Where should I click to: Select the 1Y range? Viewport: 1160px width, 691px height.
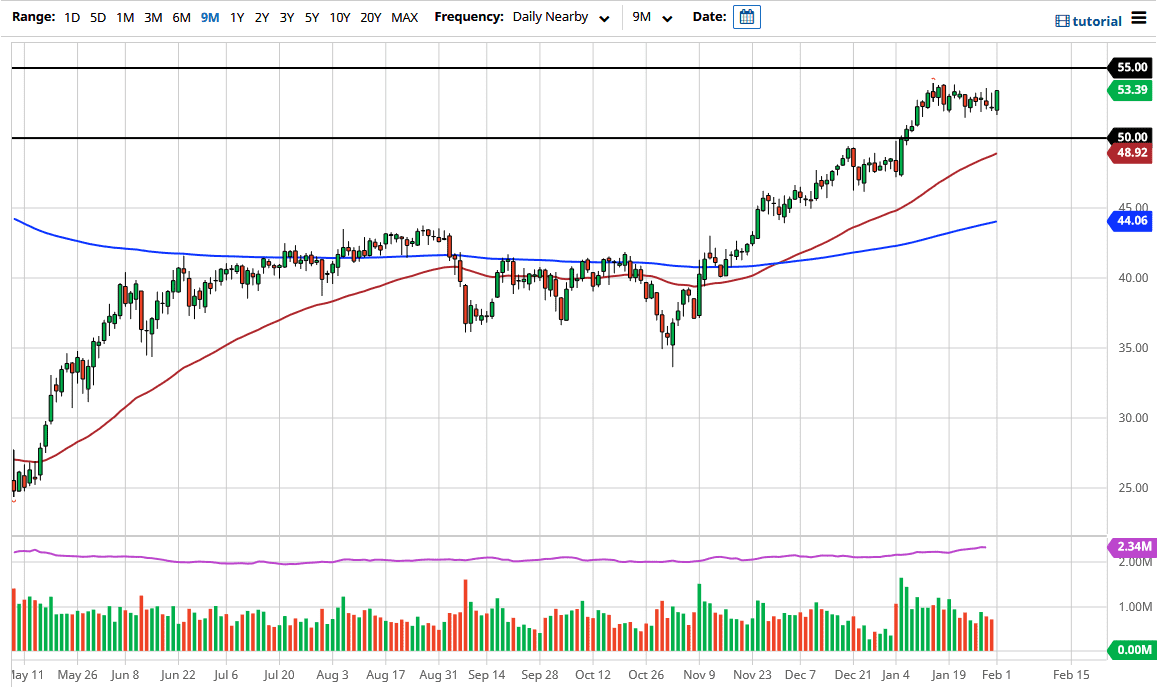(x=236, y=17)
